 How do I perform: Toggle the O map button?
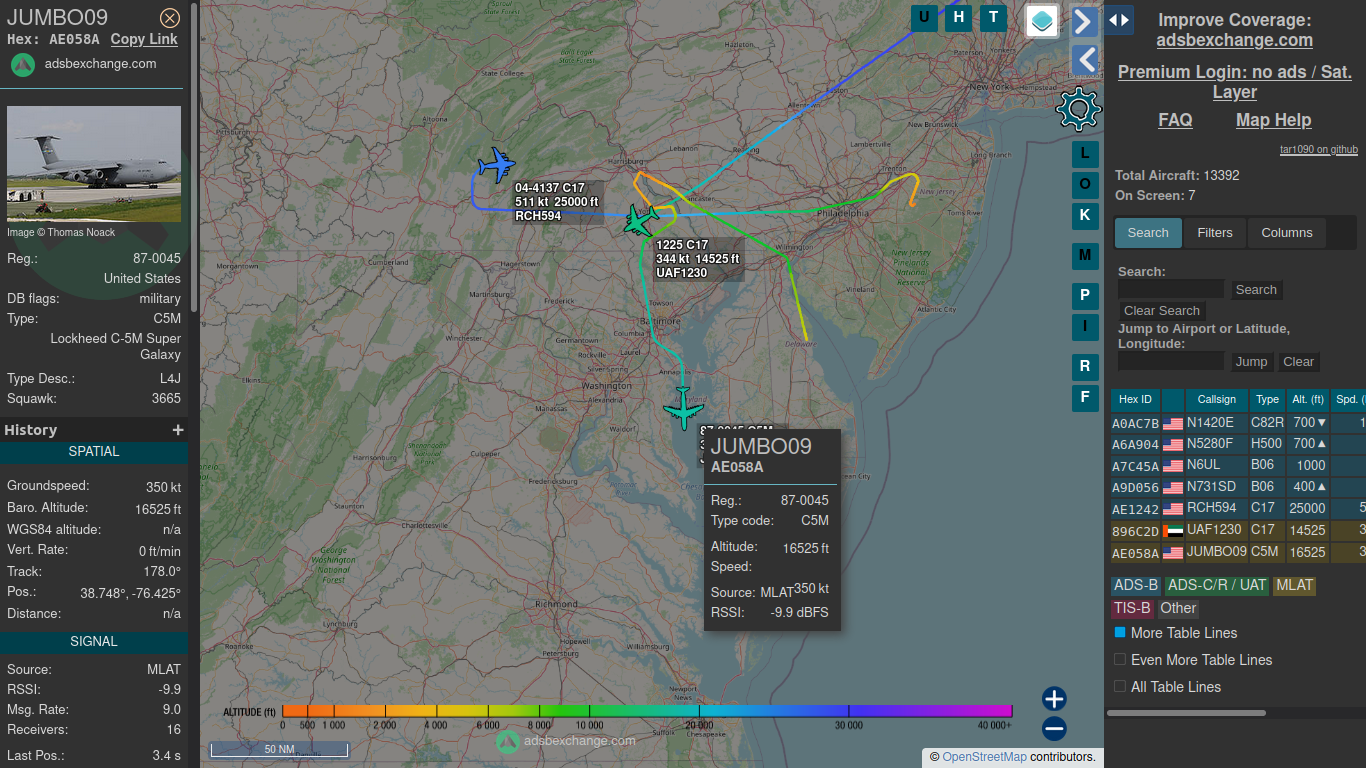coord(1086,184)
